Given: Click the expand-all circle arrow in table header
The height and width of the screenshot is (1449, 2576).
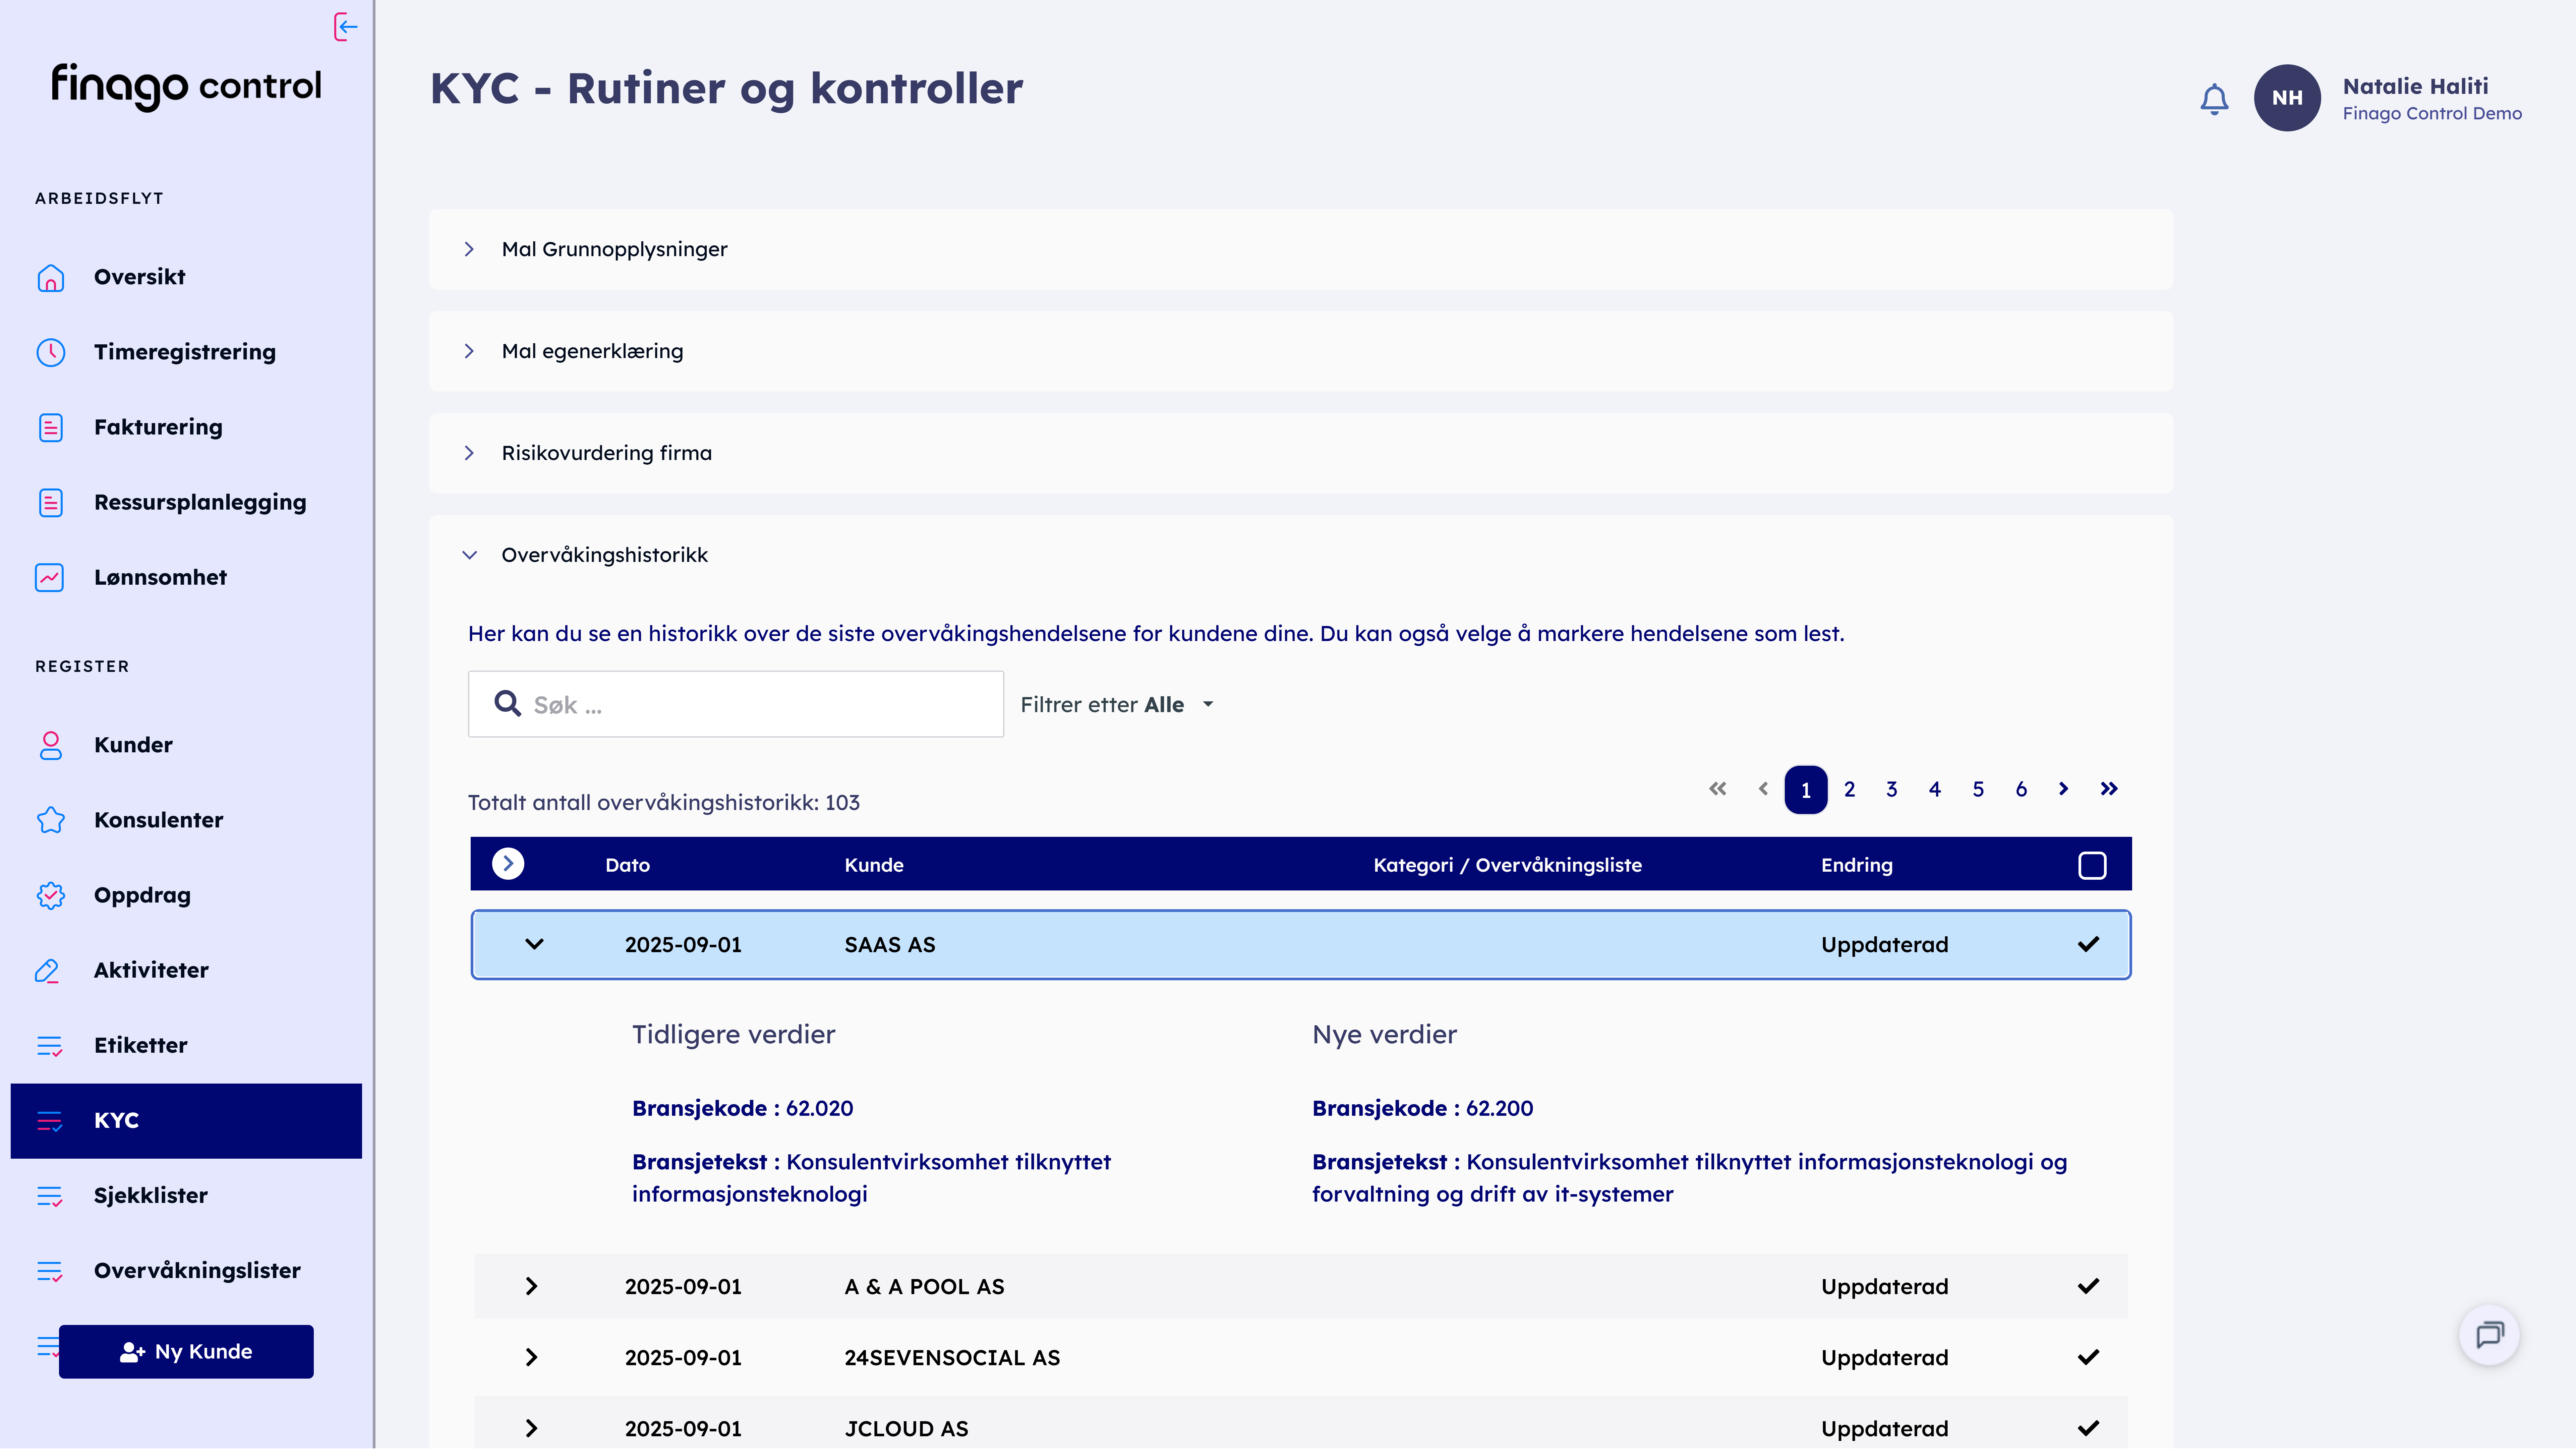Looking at the screenshot, I should pyautogui.click(x=508, y=864).
